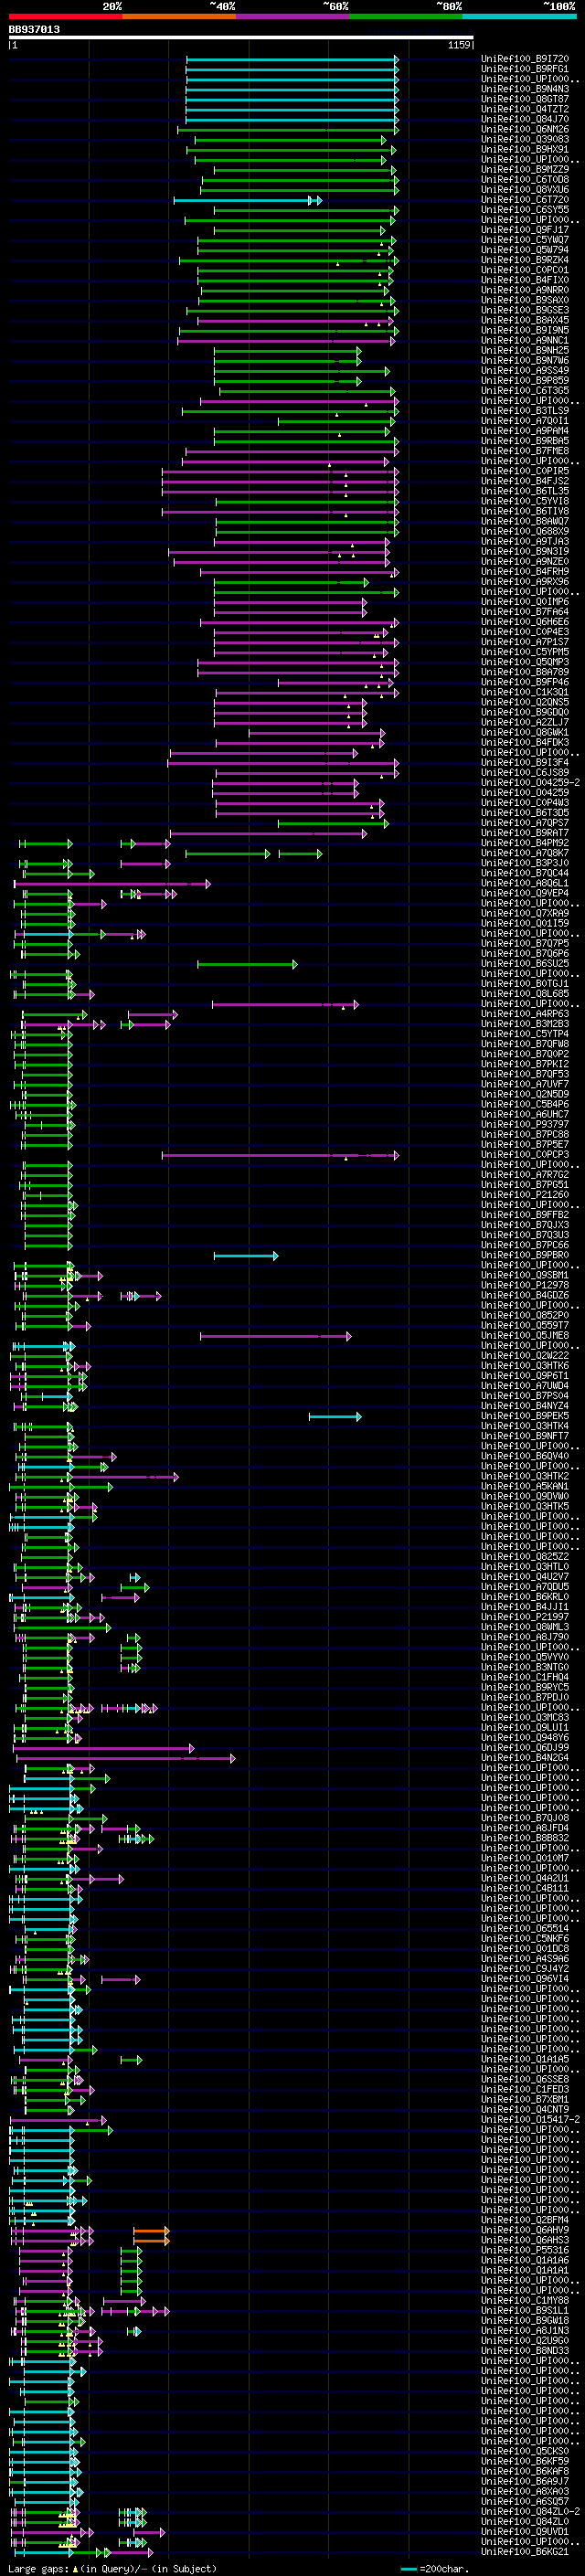The width and height of the screenshot is (585, 2576).
Task: Select the UniRef100_Q1A1A6 label
Action: pos(525,2260)
